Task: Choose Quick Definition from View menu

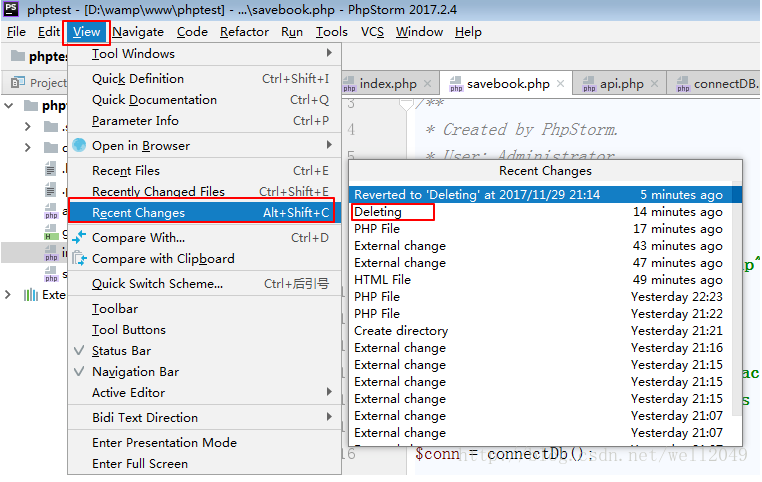Action: click(205, 79)
